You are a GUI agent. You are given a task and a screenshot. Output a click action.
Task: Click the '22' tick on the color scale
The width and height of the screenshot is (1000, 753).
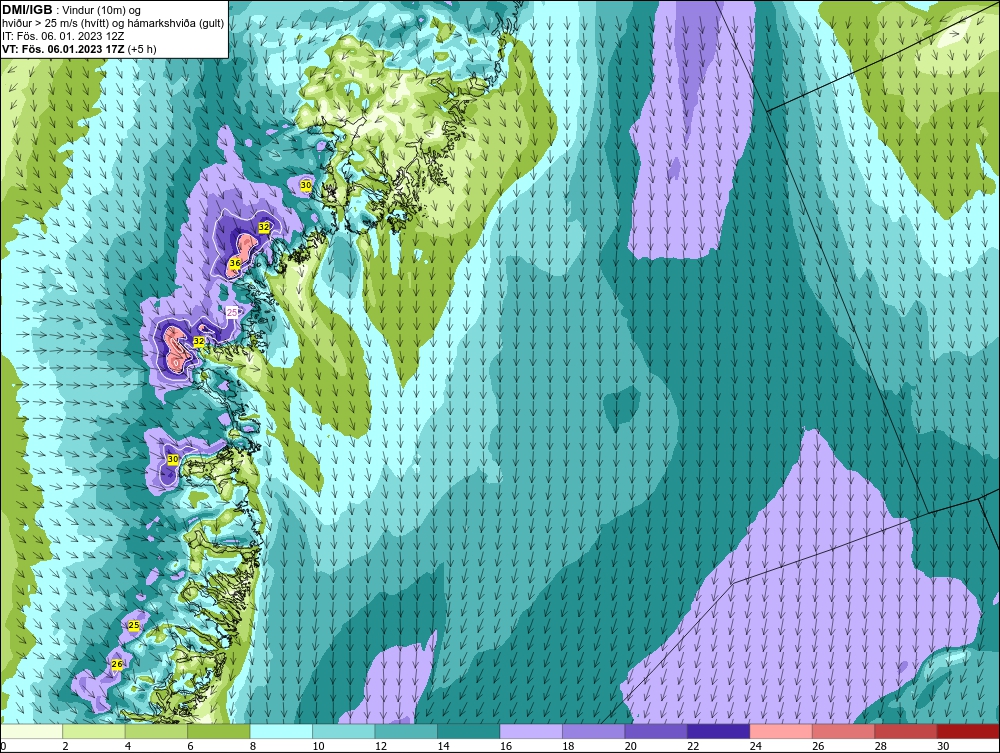693,746
